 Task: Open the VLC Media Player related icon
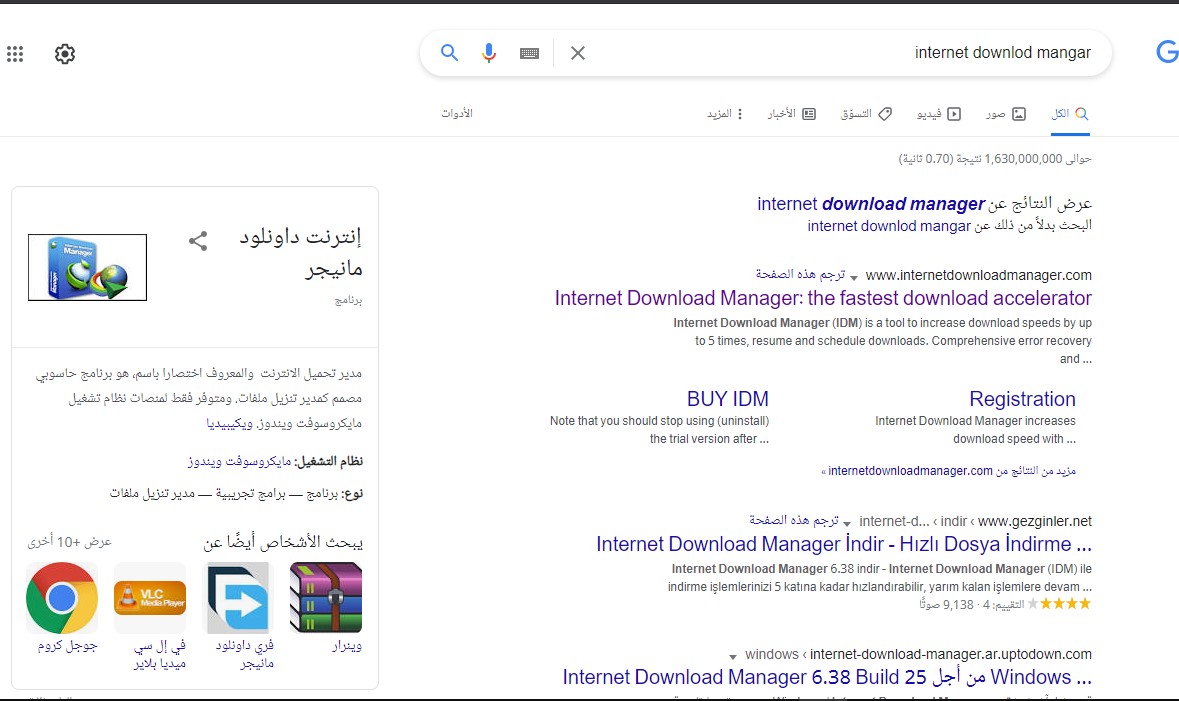(x=150, y=598)
